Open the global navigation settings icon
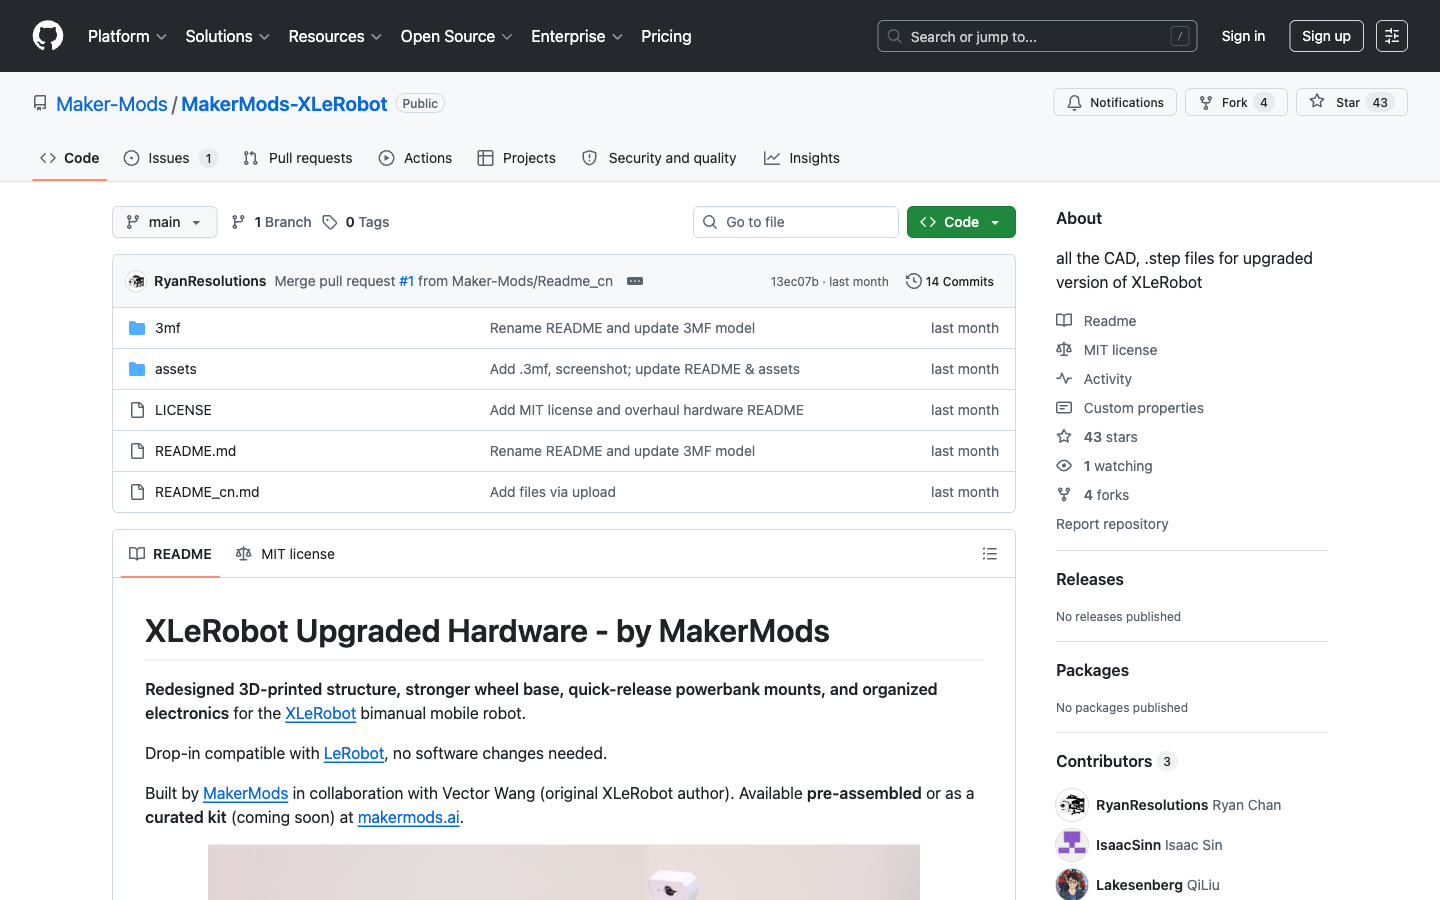This screenshot has width=1440, height=900. coord(1392,36)
